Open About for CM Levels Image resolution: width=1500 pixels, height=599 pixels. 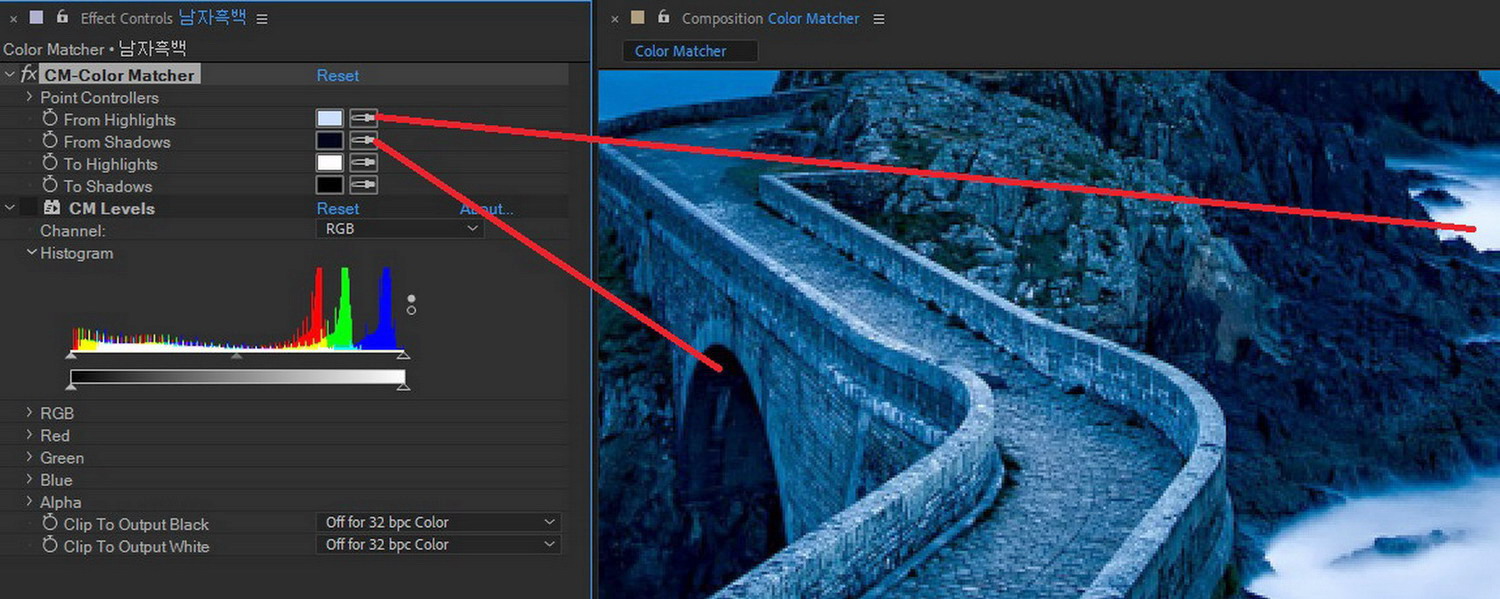[x=487, y=208]
